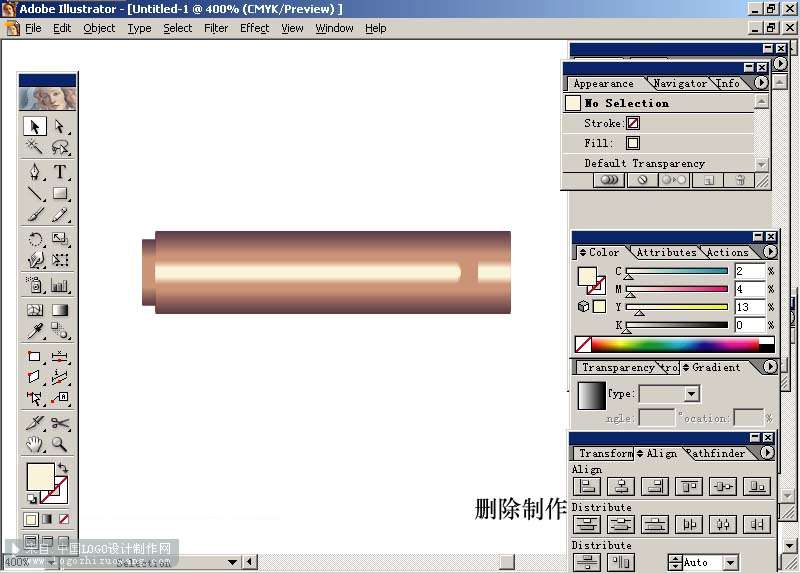Select the Zoom magnifier tool
This screenshot has width=800, height=573.
coord(60,444)
